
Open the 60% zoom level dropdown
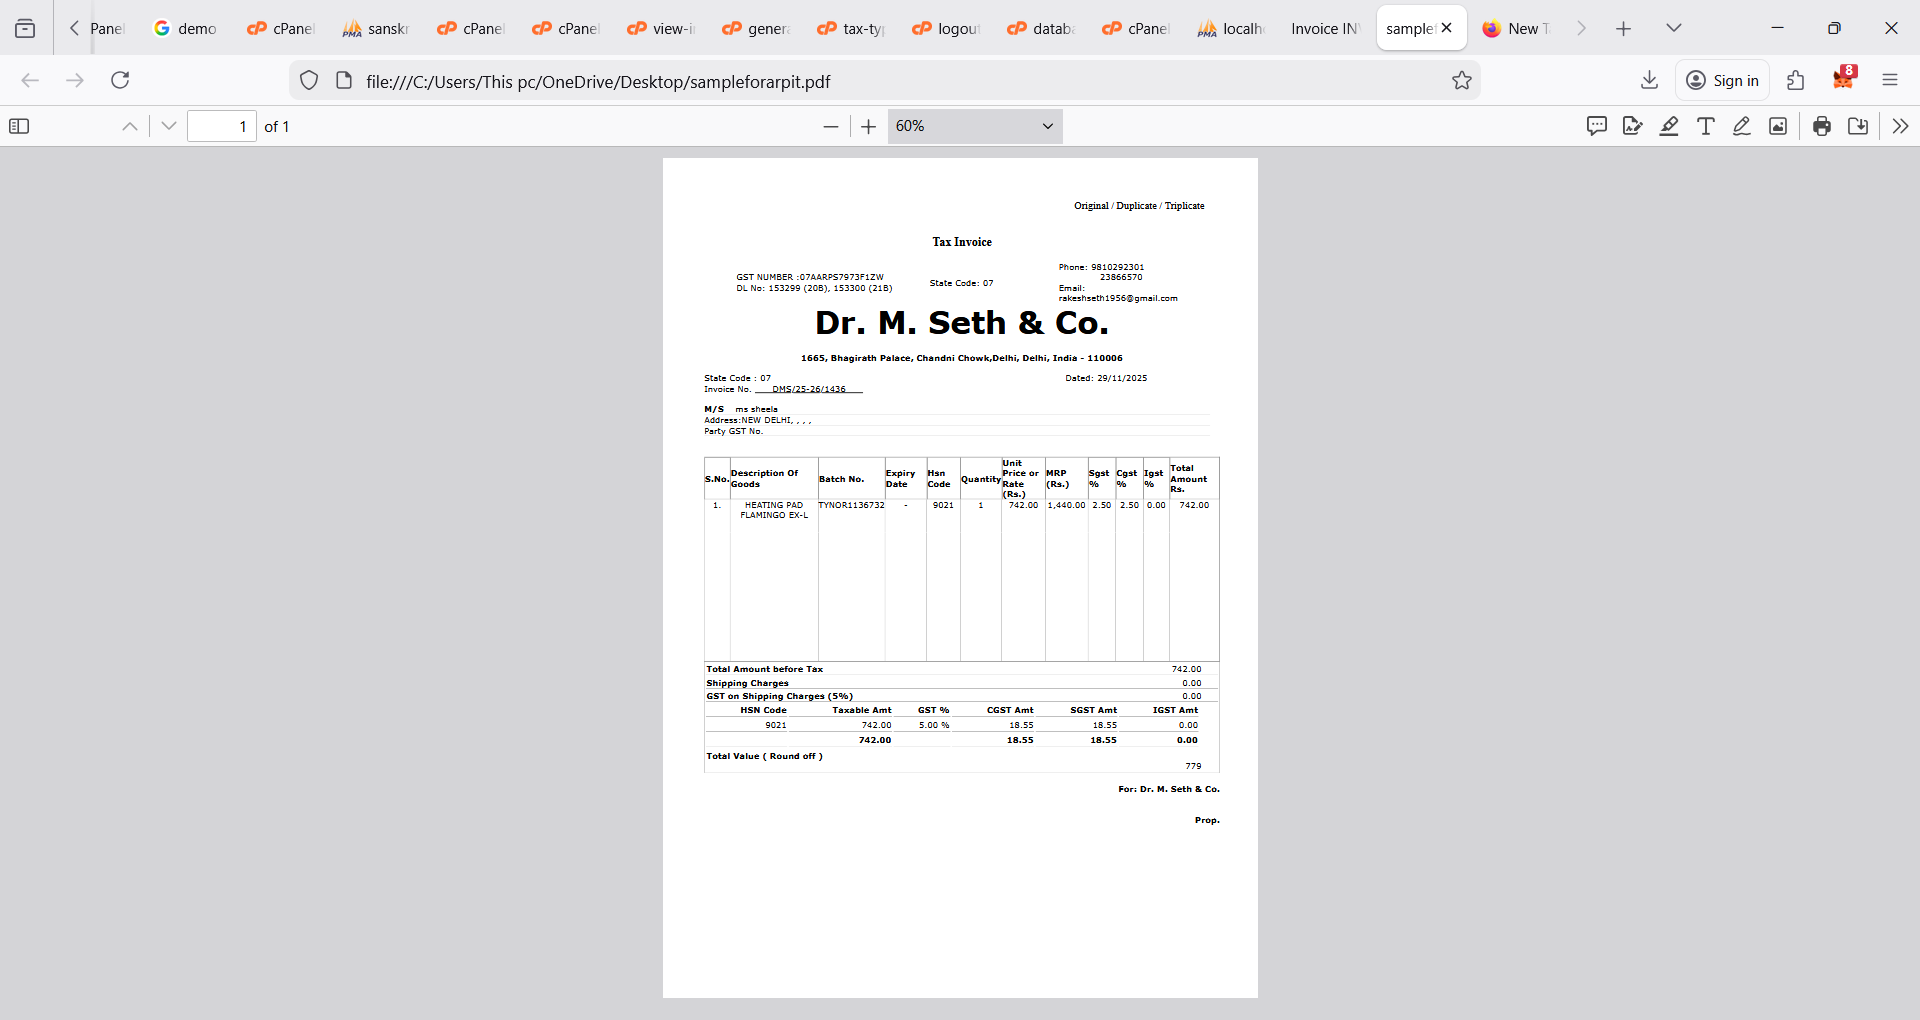point(974,126)
